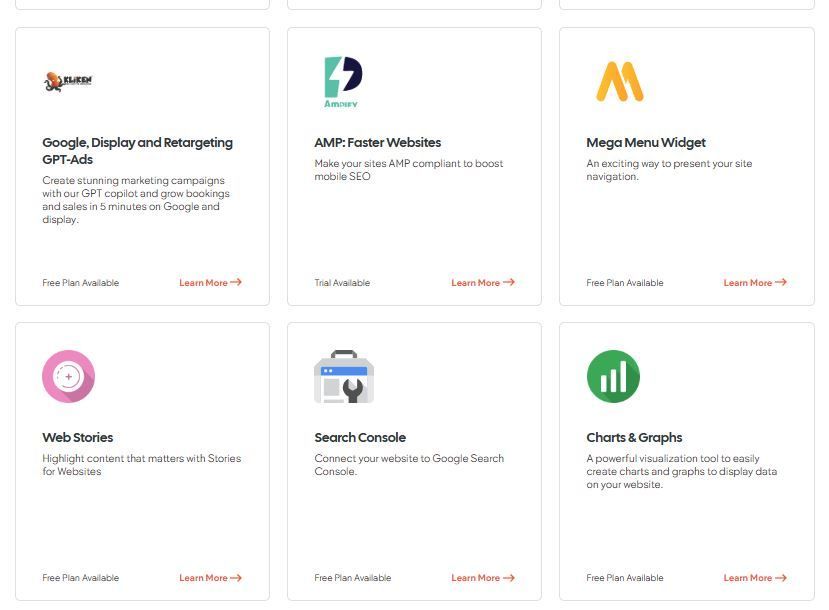The image size is (829, 610).
Task: Click the Search Console description text
Action: pos(409,465)
